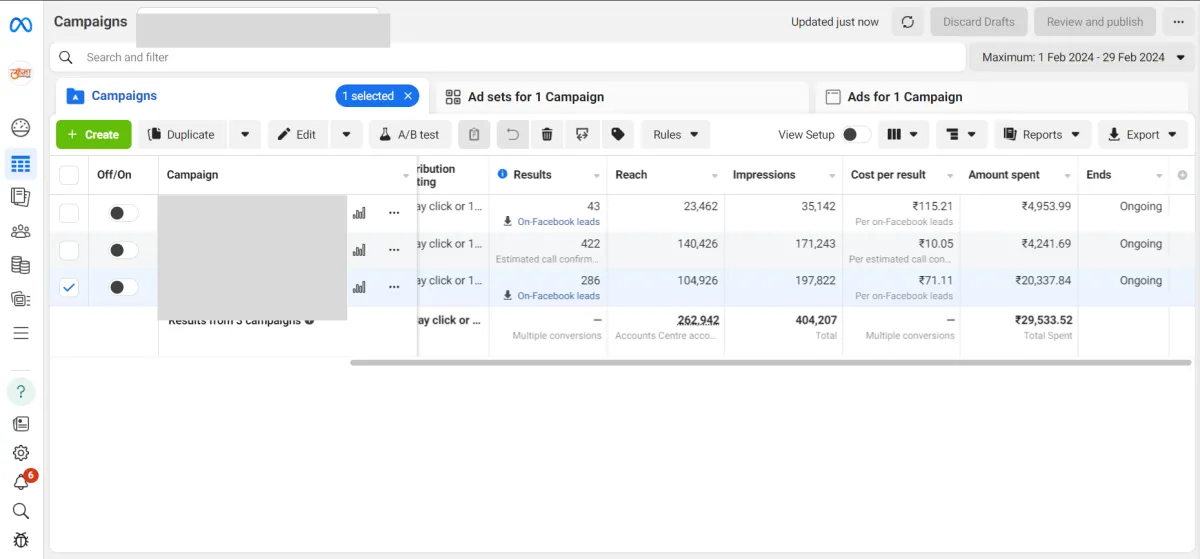Click the Paste clipboard toolbar icon
The image size is (1200, 559).
click(x=474, y=135)
